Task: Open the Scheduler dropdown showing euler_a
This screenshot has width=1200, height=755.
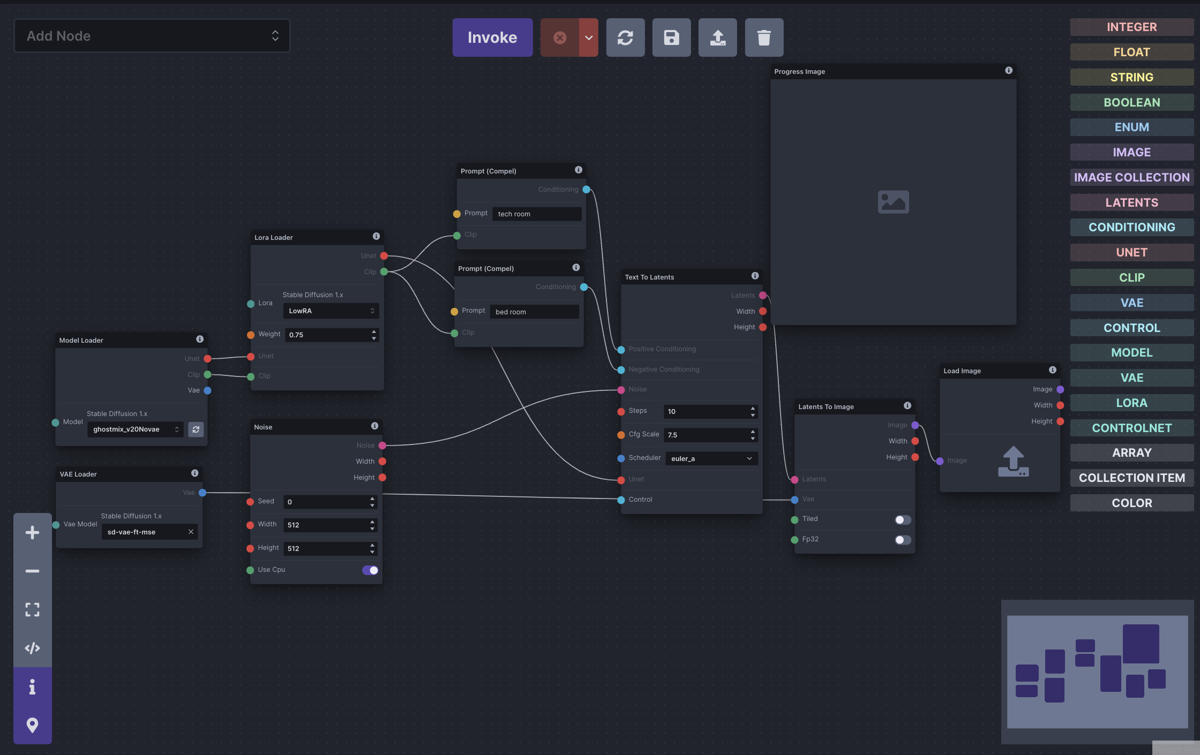Action: point(711,458)
